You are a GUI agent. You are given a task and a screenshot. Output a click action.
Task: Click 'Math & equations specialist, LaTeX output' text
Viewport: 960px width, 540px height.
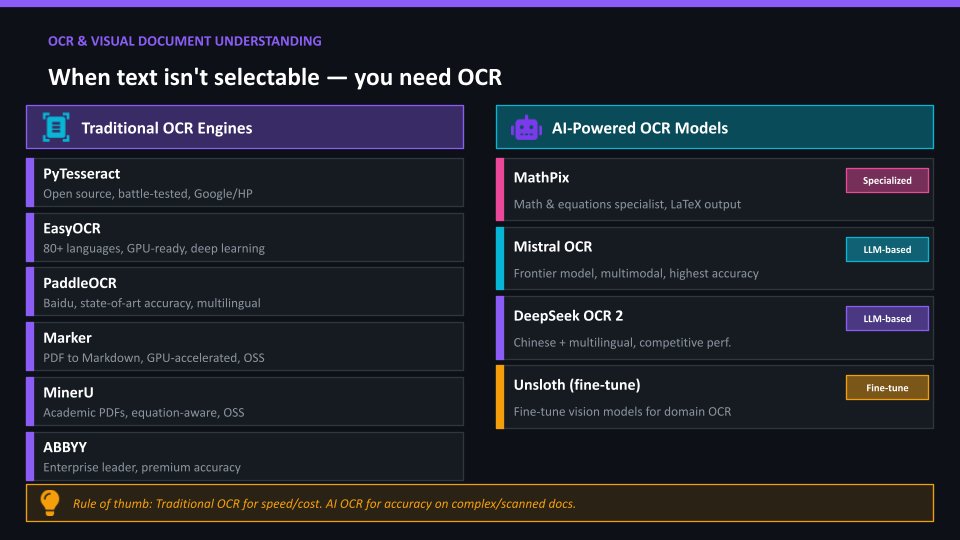coord(627,204)
